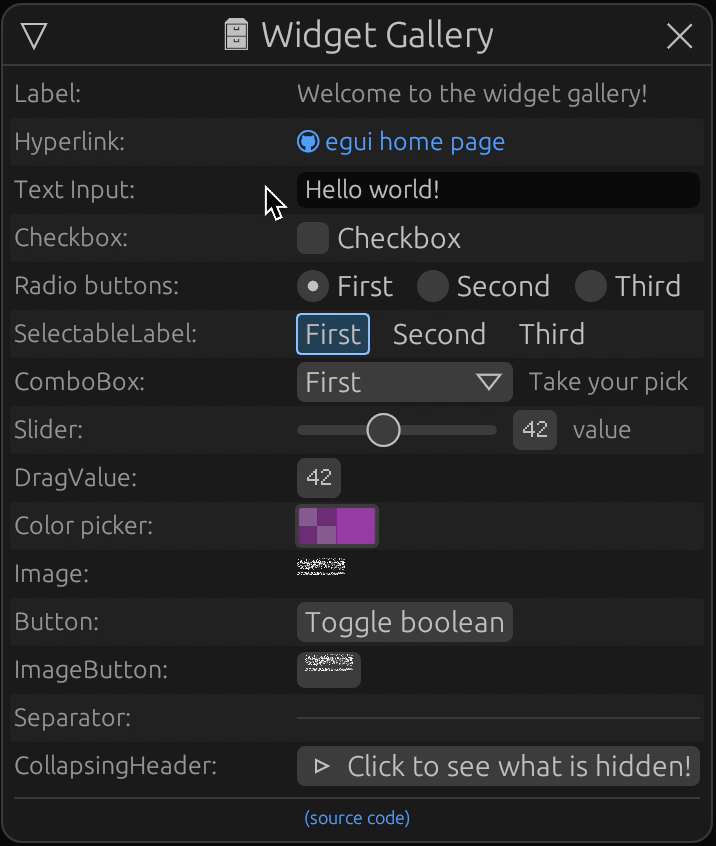Image resolution: width=716 pixels, height=846 pixels.
Task: Select the Third selectable label
Action: (551, 334)
